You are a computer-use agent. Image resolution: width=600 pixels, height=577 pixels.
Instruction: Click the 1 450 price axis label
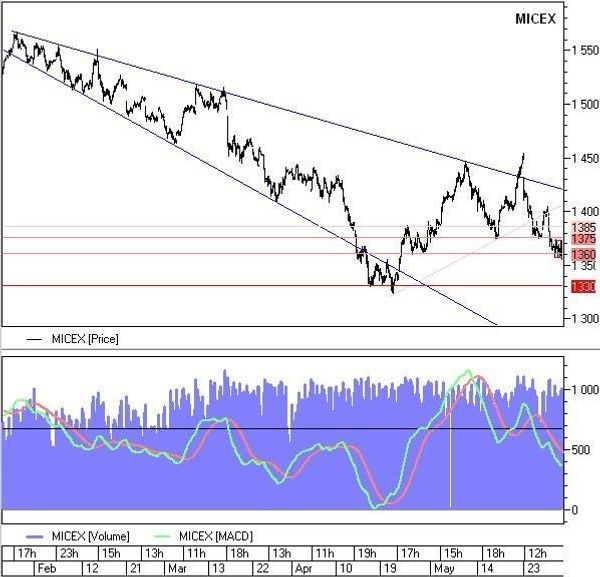click(584, 158)
